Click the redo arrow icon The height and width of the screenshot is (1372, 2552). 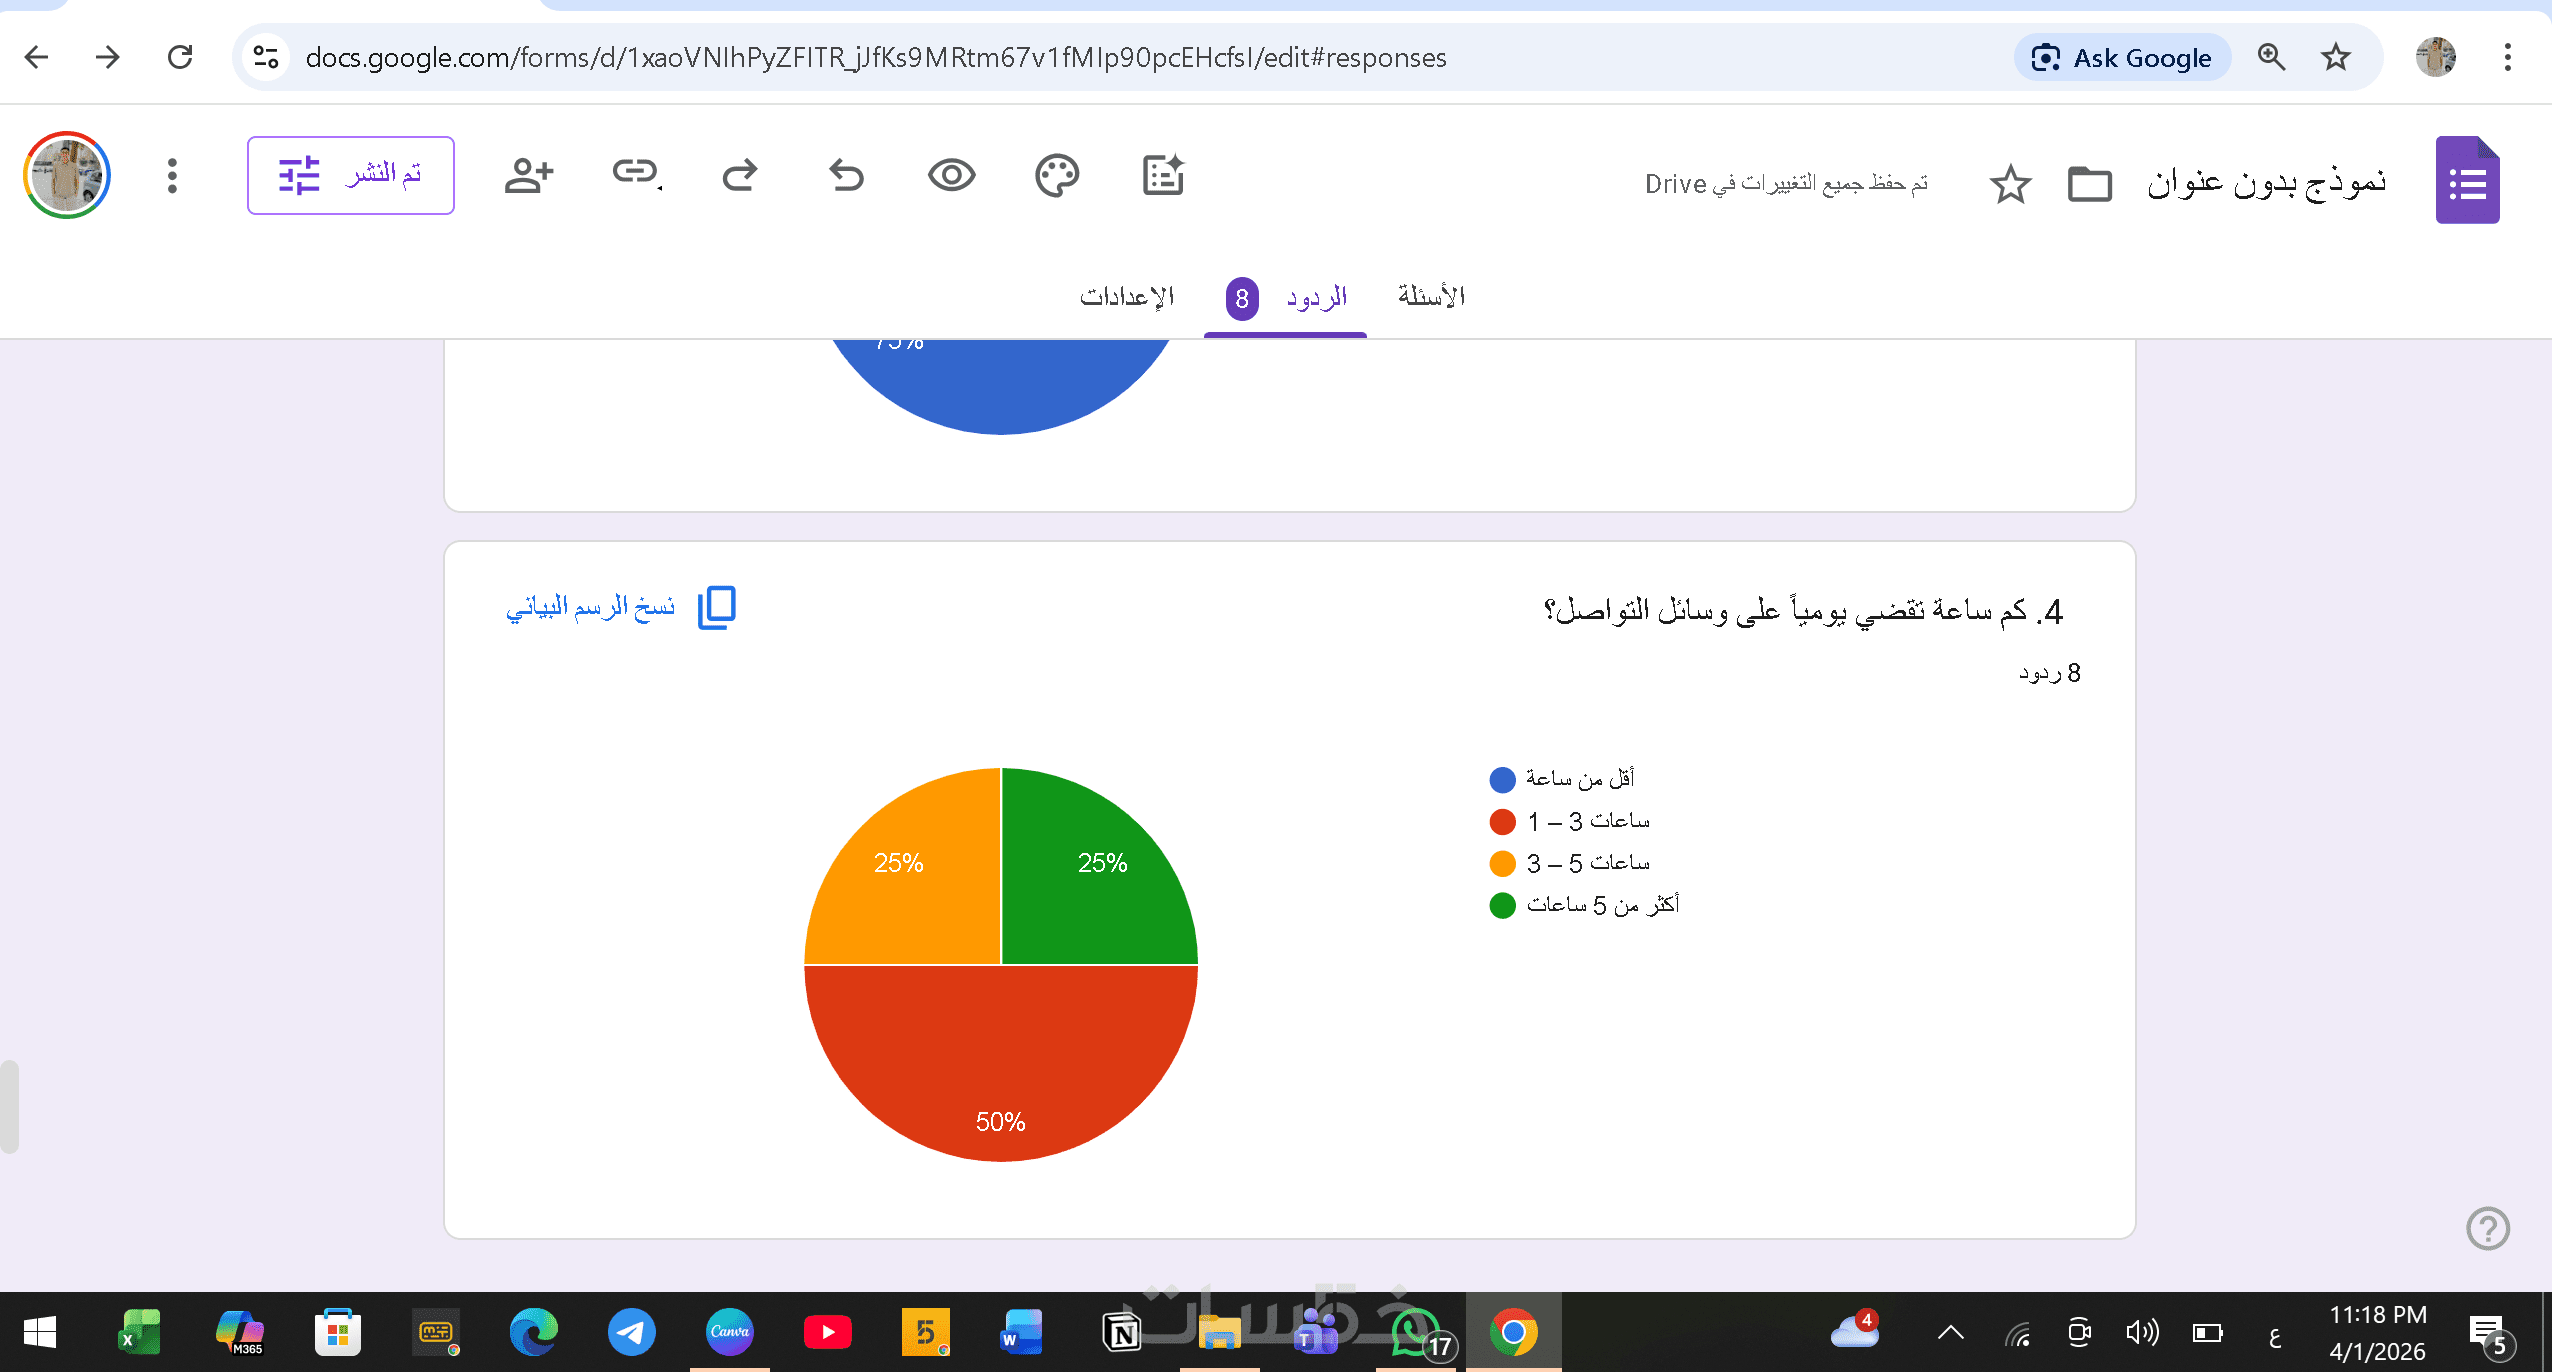(x=740, y=176)
